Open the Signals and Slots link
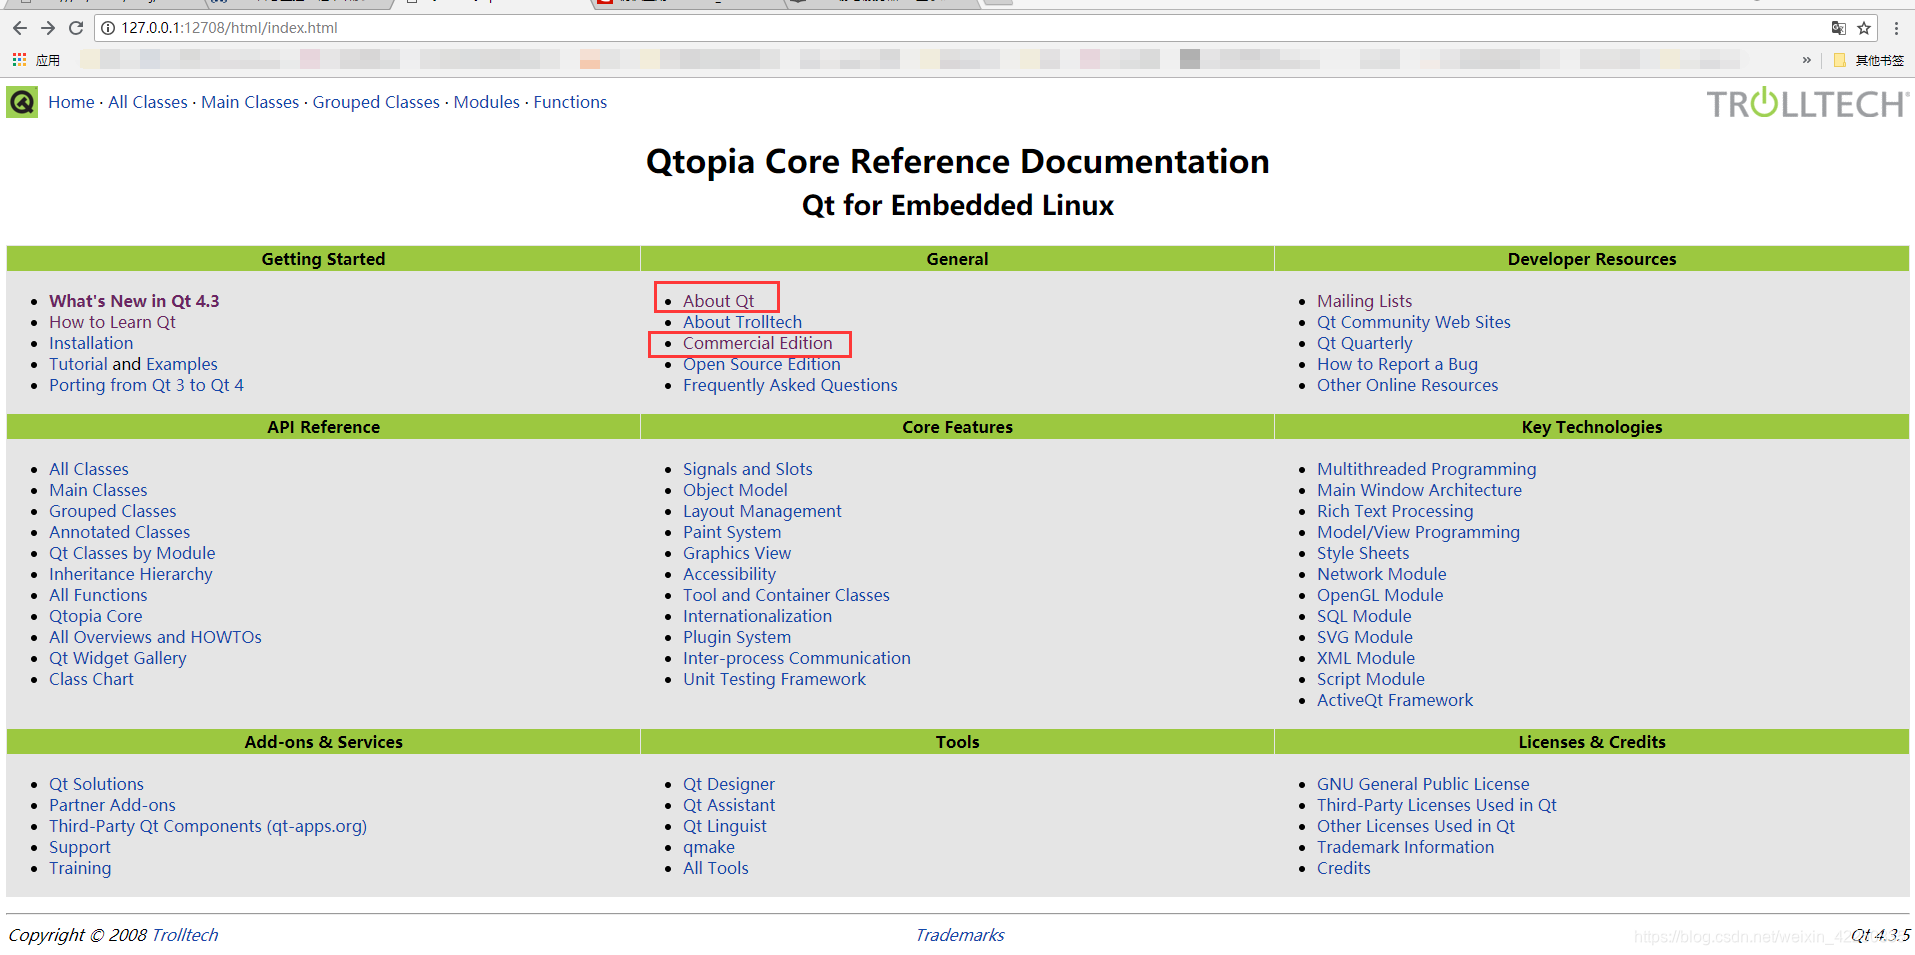Image resolution: width=1915 pixels, height=955 pixels. (747, 469)
